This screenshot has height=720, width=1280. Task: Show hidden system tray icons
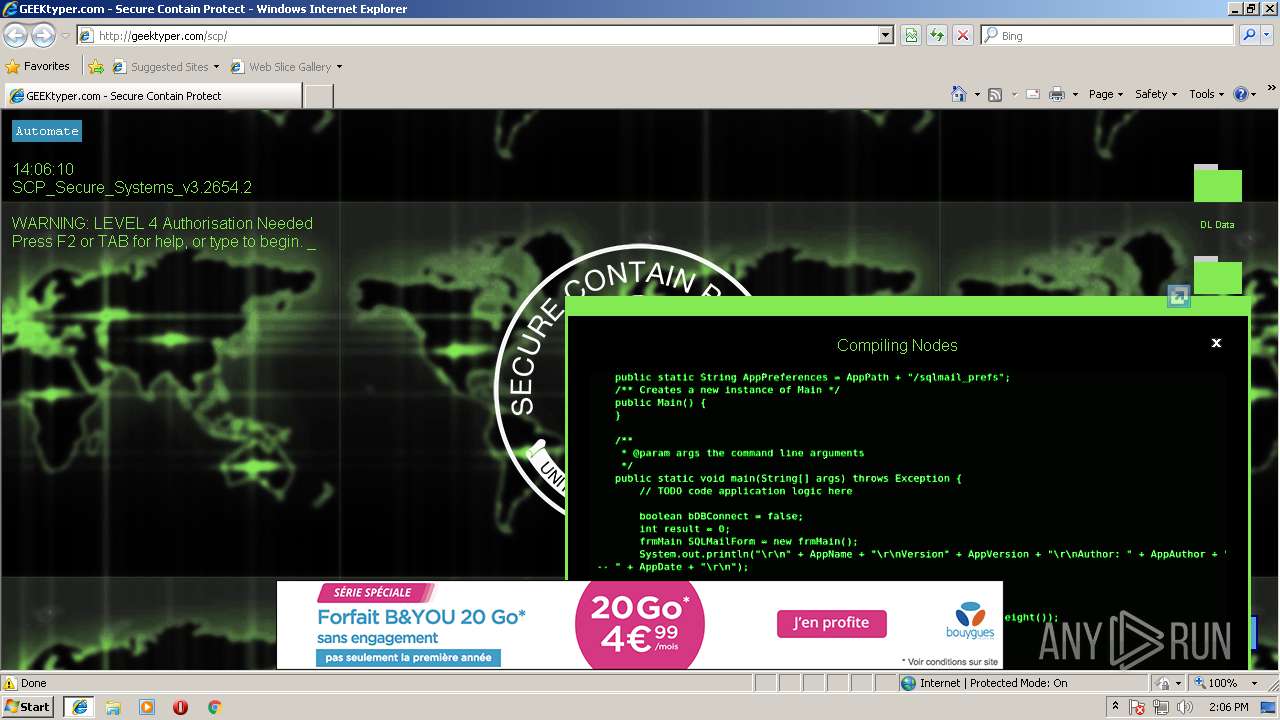(x=1116, y=707)
